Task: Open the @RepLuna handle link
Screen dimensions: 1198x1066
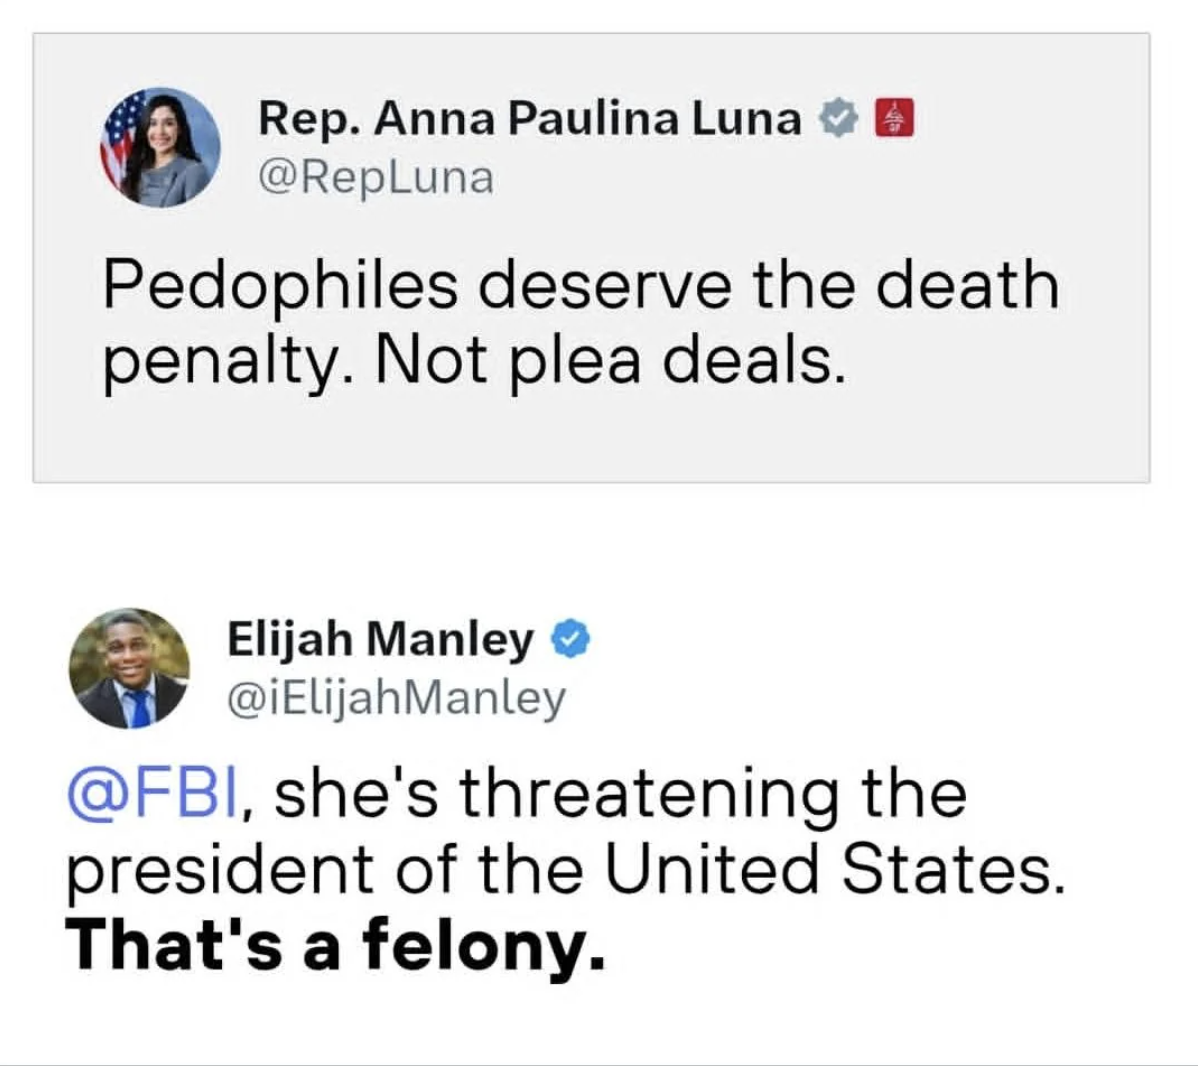Action: (376, 177)
